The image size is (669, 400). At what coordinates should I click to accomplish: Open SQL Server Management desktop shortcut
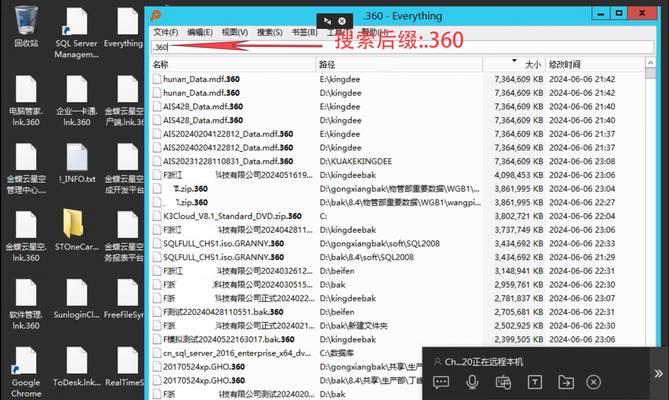click(76, 32)
